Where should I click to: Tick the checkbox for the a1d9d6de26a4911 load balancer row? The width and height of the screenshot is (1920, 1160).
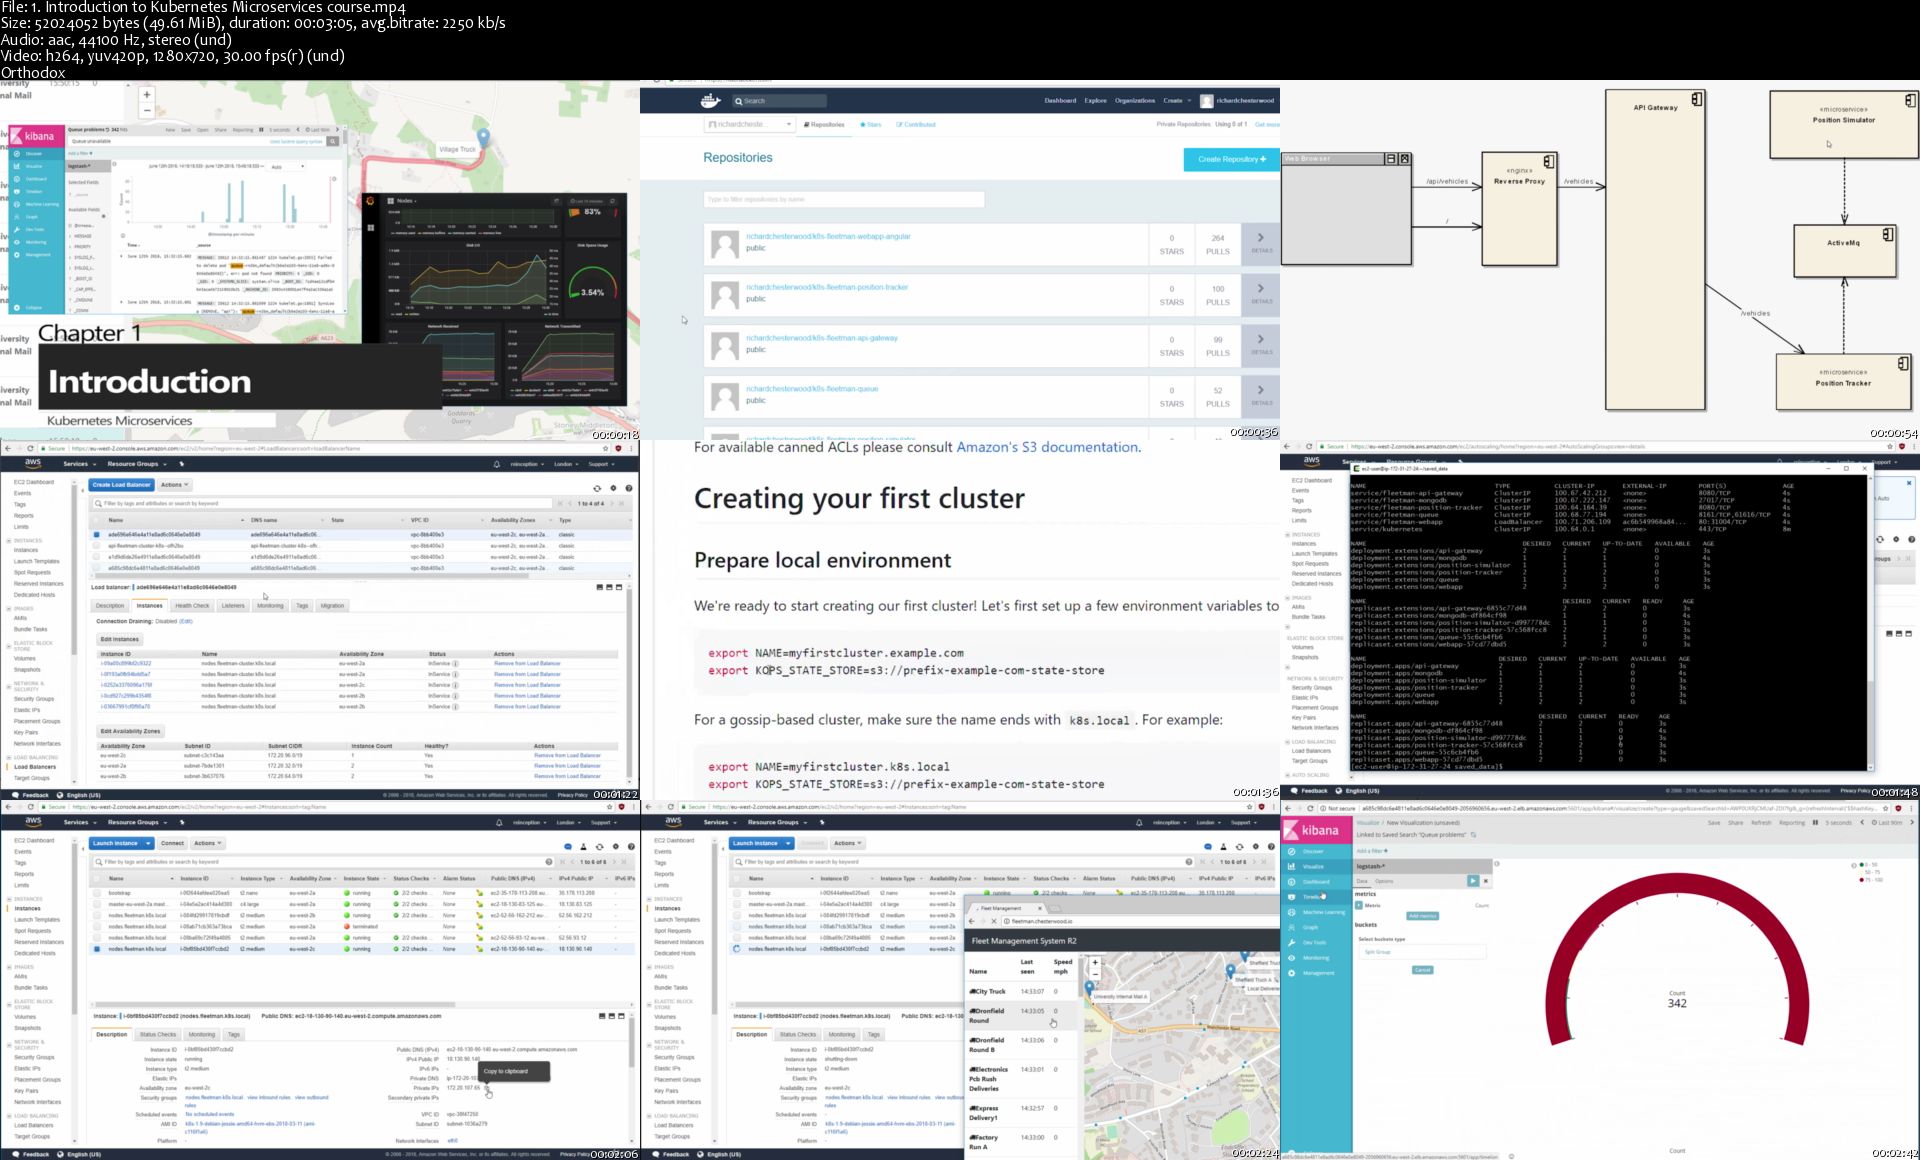(x=97, y=557)
